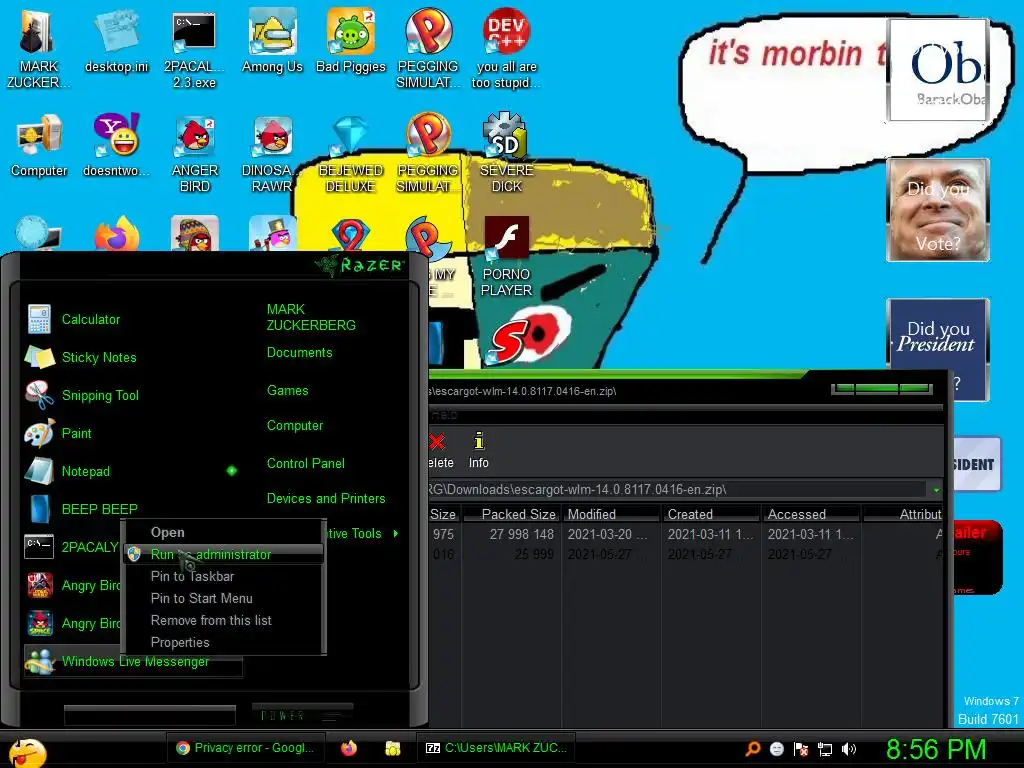Sort by Accessed column header
This screenshot has height=768, width=1024.
click(810, 515)
